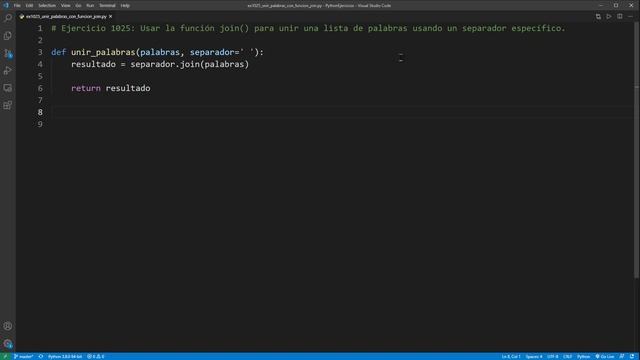The height and width of the screenshot is (360, 640).
Task: Click 'separador.join(palabras)' expression on line 4
Action: [x=190, y=64]
